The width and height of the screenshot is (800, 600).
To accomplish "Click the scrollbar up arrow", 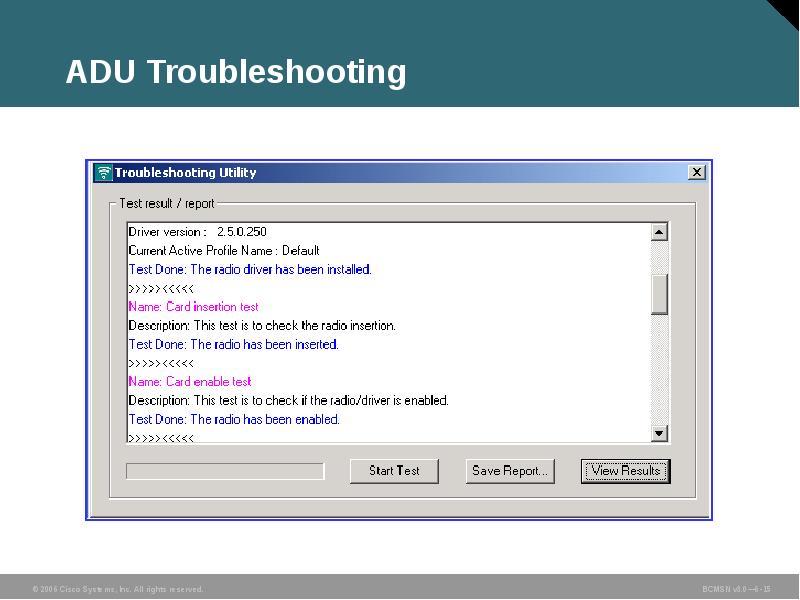I will [657, 231].
